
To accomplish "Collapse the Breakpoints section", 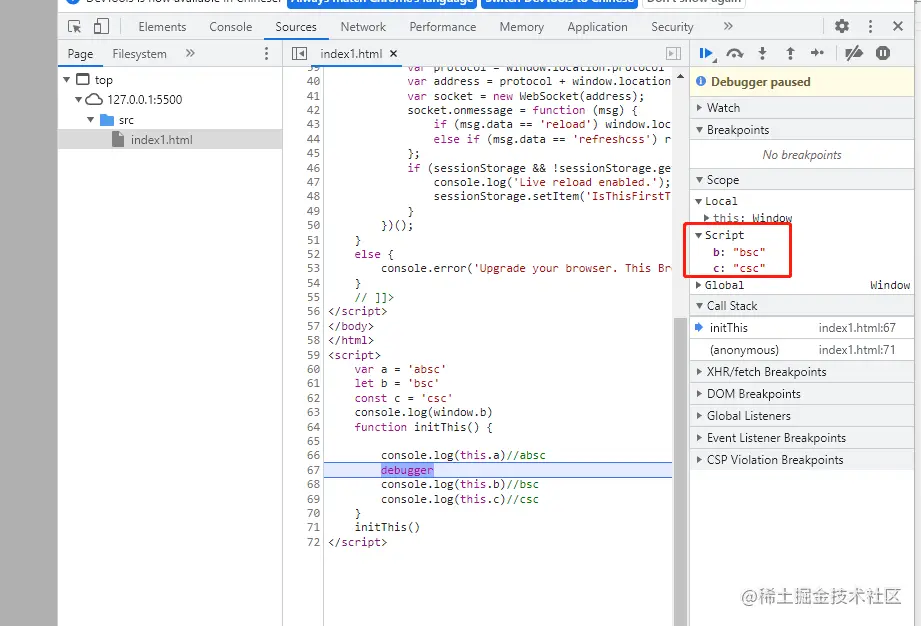I will pyautogui.click(x=801, y=130).
